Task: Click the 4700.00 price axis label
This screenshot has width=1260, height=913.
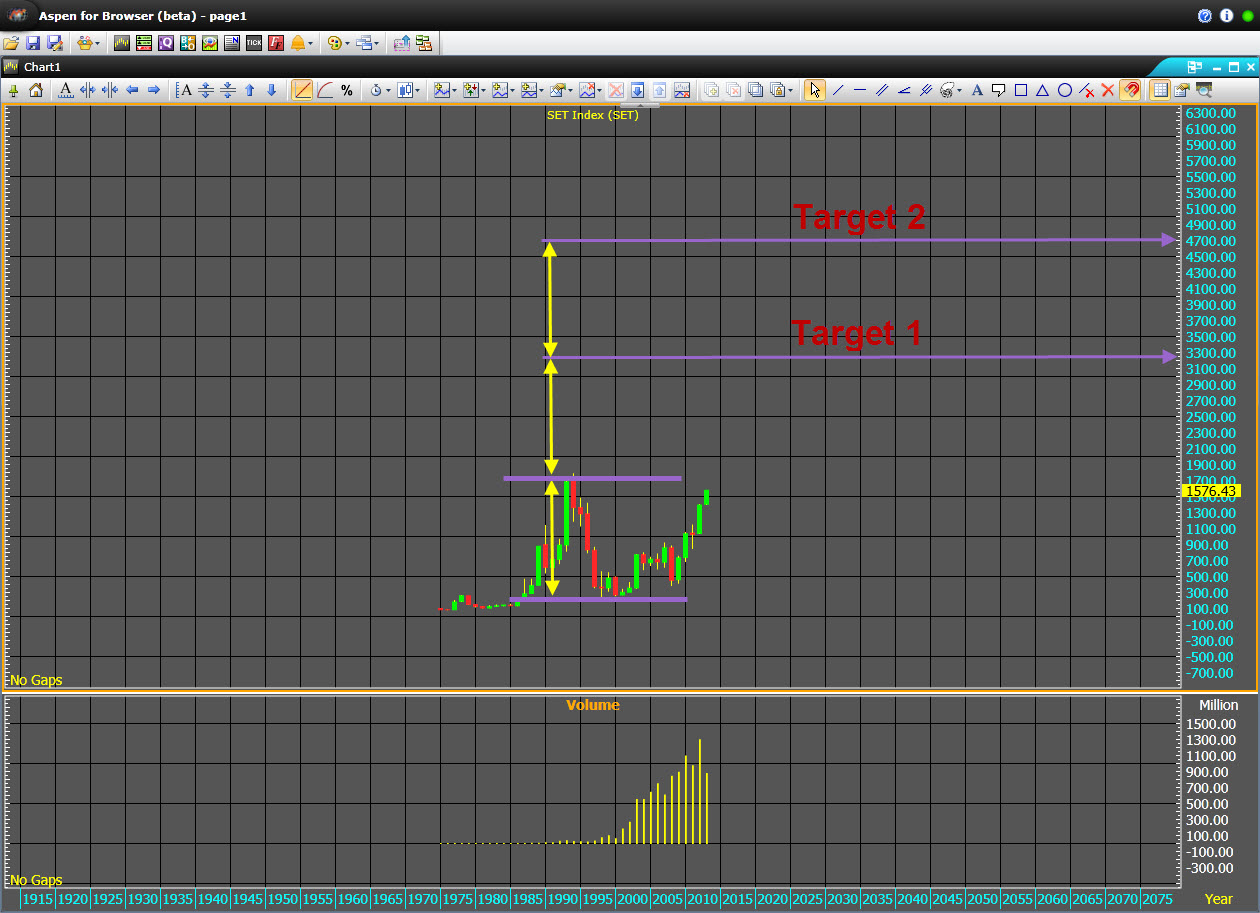Action: (1210, 241)
